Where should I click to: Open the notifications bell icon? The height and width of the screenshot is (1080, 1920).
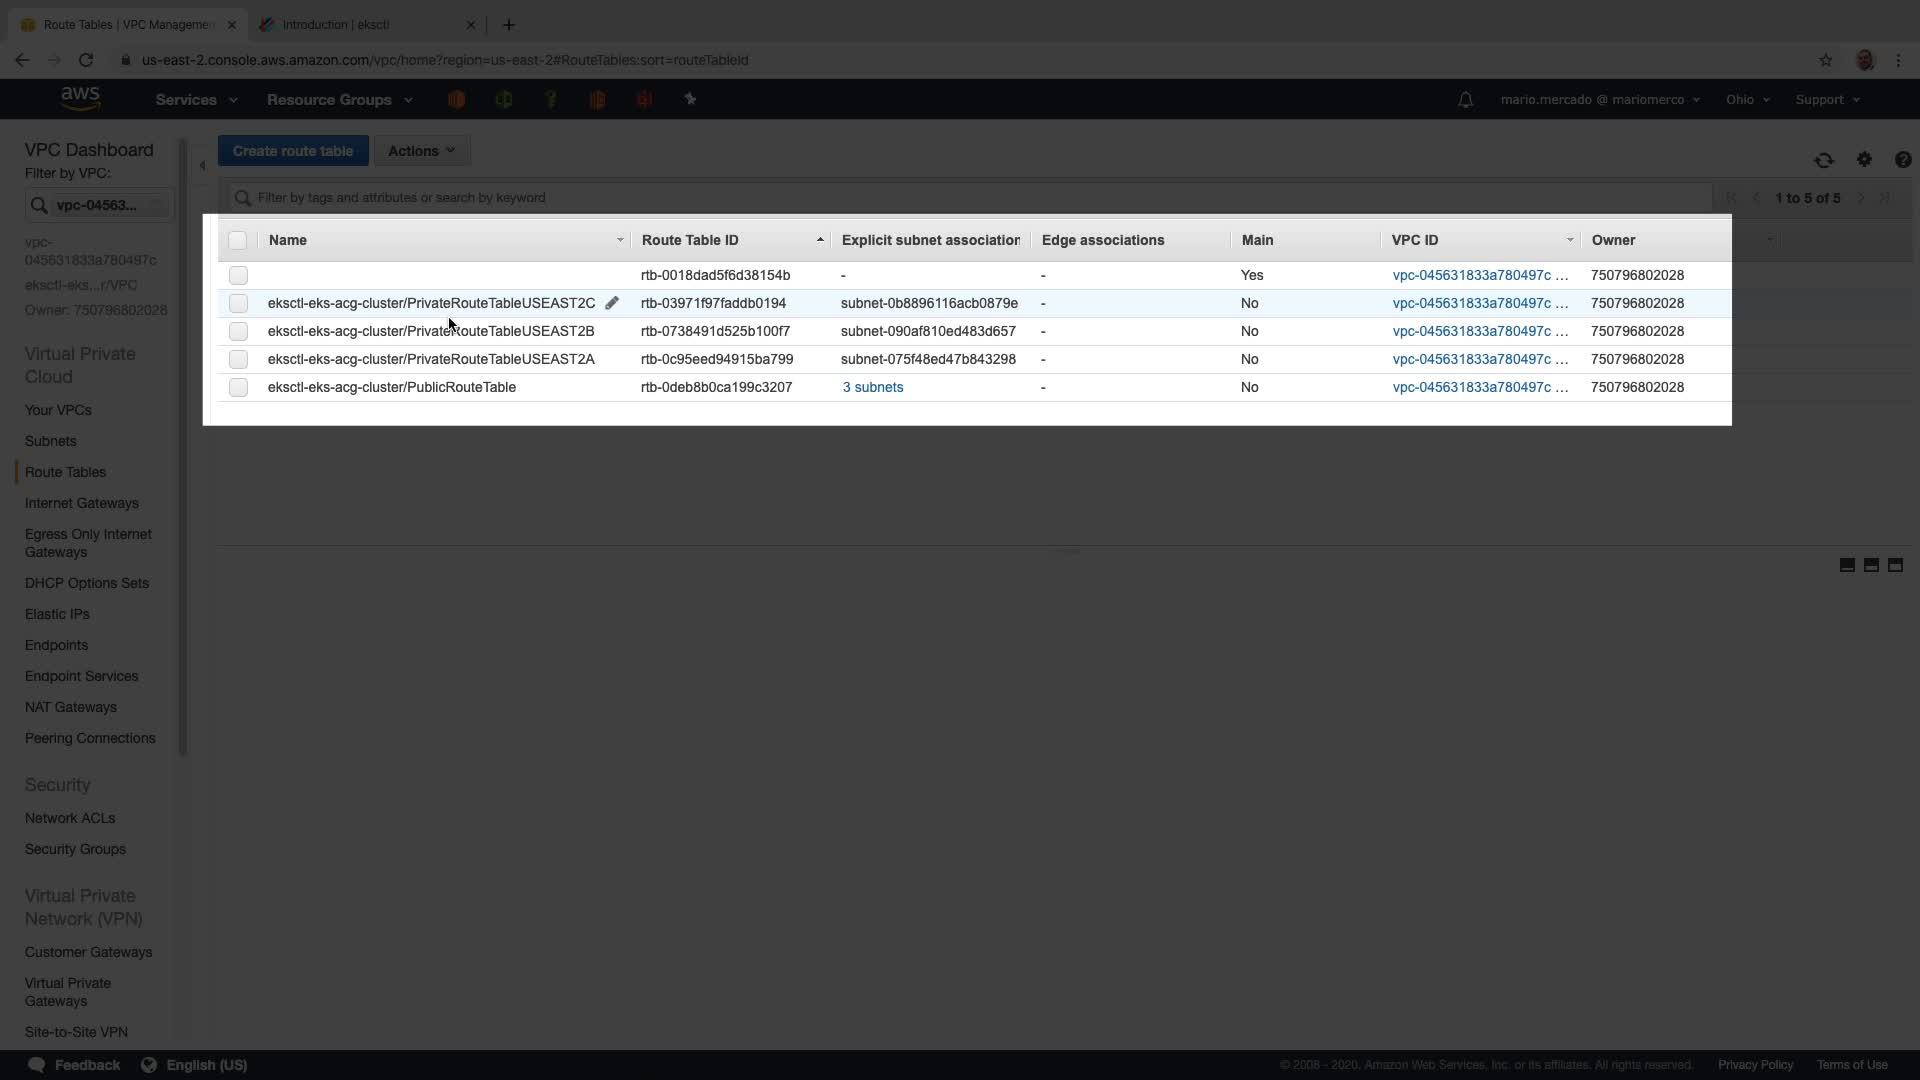coord(1465,100)
